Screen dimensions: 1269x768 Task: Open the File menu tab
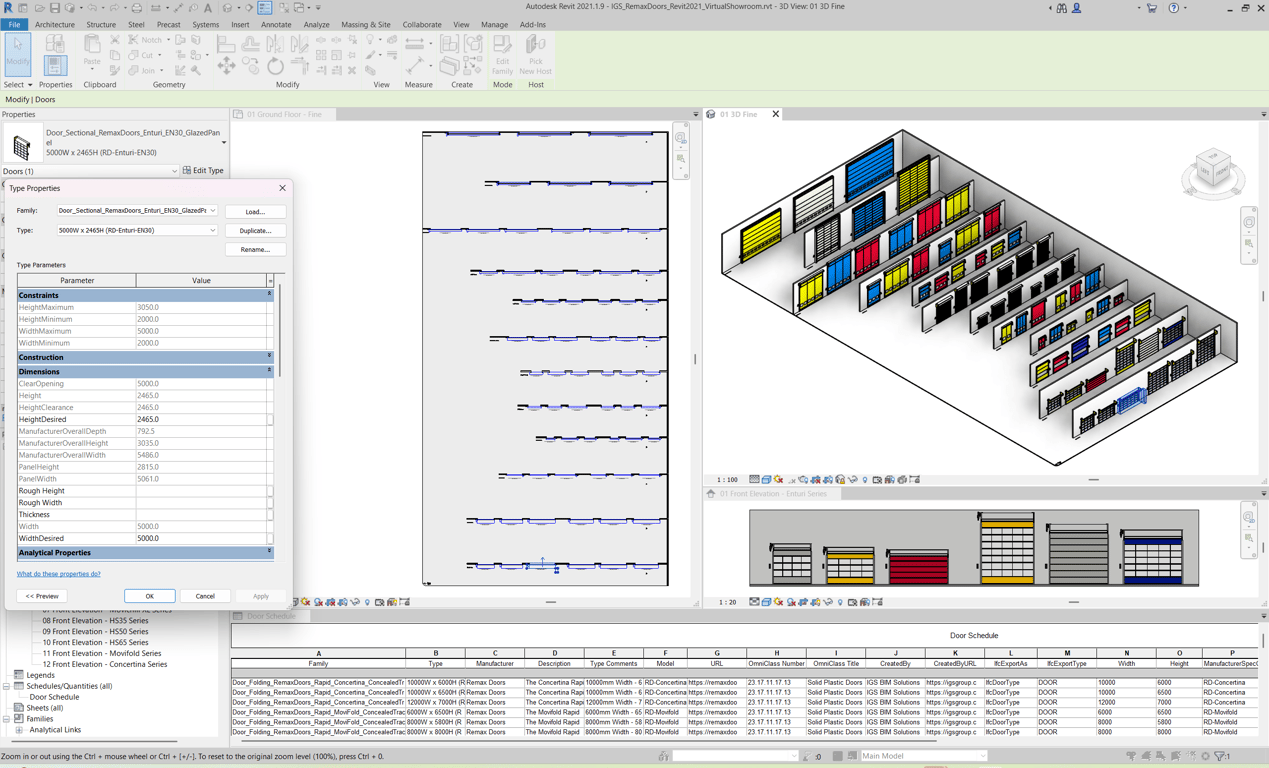[x=14, y=25]
